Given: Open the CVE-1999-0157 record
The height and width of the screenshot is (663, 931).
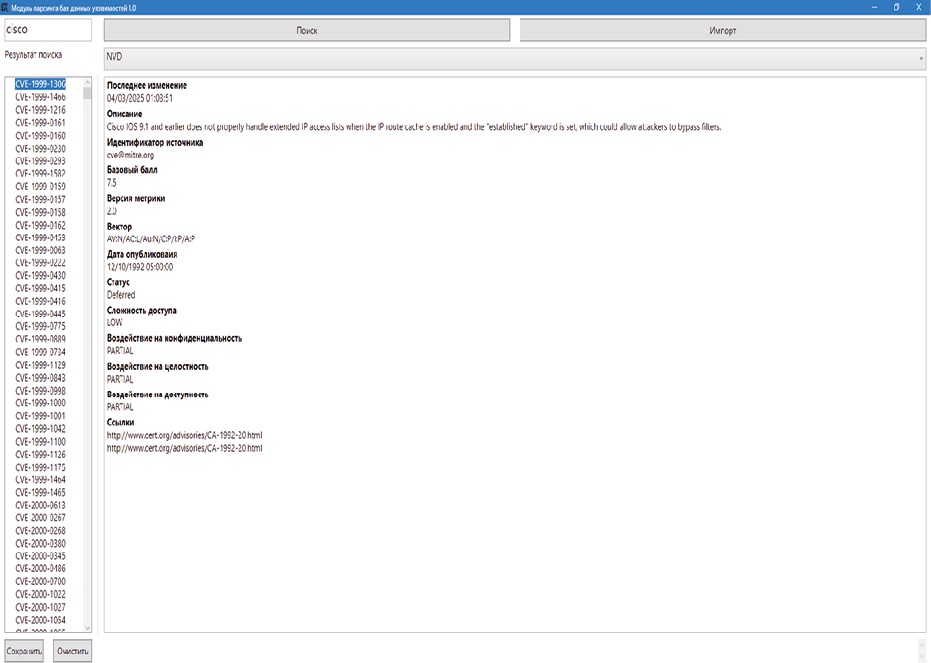Looking at the screenshot, I should [x=40, y=199].
